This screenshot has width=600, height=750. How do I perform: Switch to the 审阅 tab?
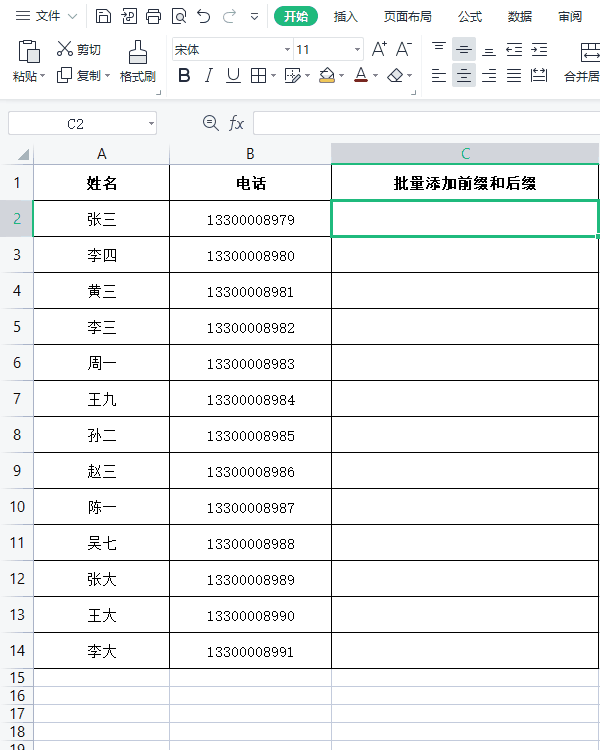pos(570,17)
